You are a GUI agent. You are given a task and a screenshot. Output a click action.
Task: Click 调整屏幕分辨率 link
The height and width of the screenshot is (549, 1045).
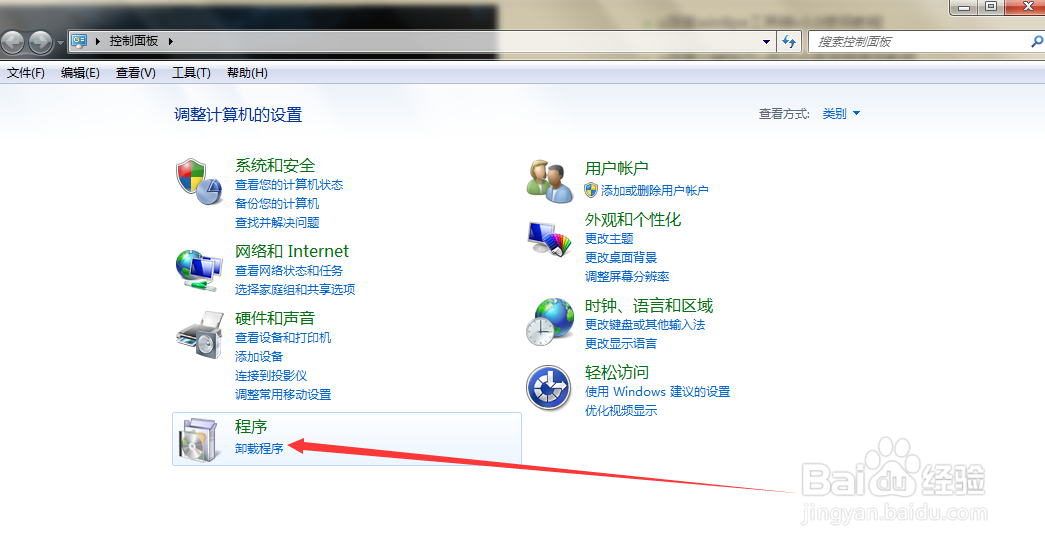tap(627, 276)
